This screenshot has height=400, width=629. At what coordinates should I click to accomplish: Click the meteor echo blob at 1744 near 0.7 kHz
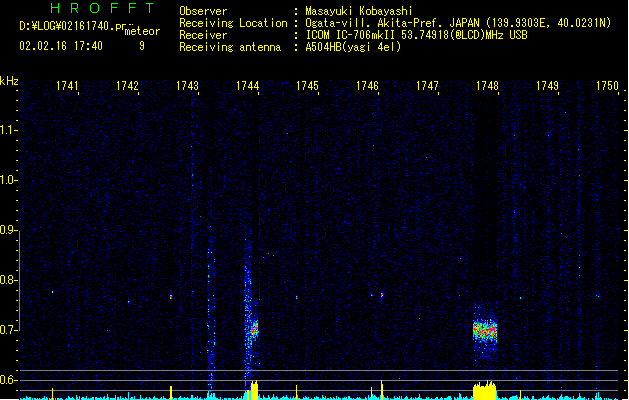coord(254,330)
